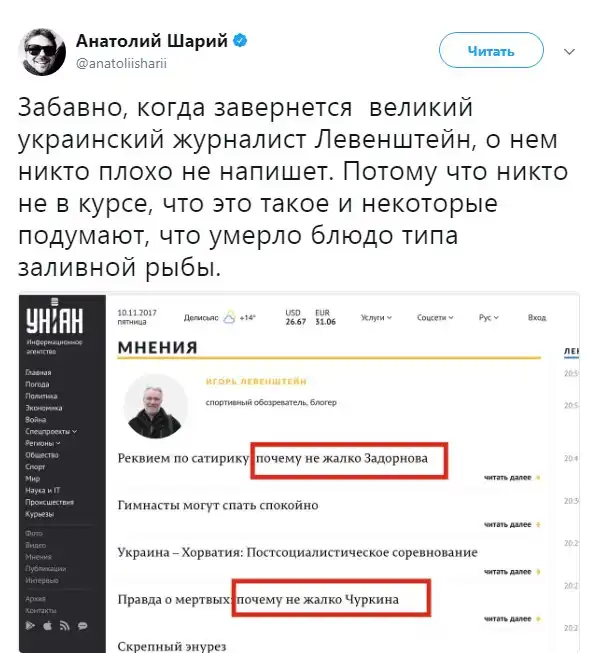This screenshot has width=612, height=653.
Task: Click the weather cloud icon in the header
Action: 229,317
